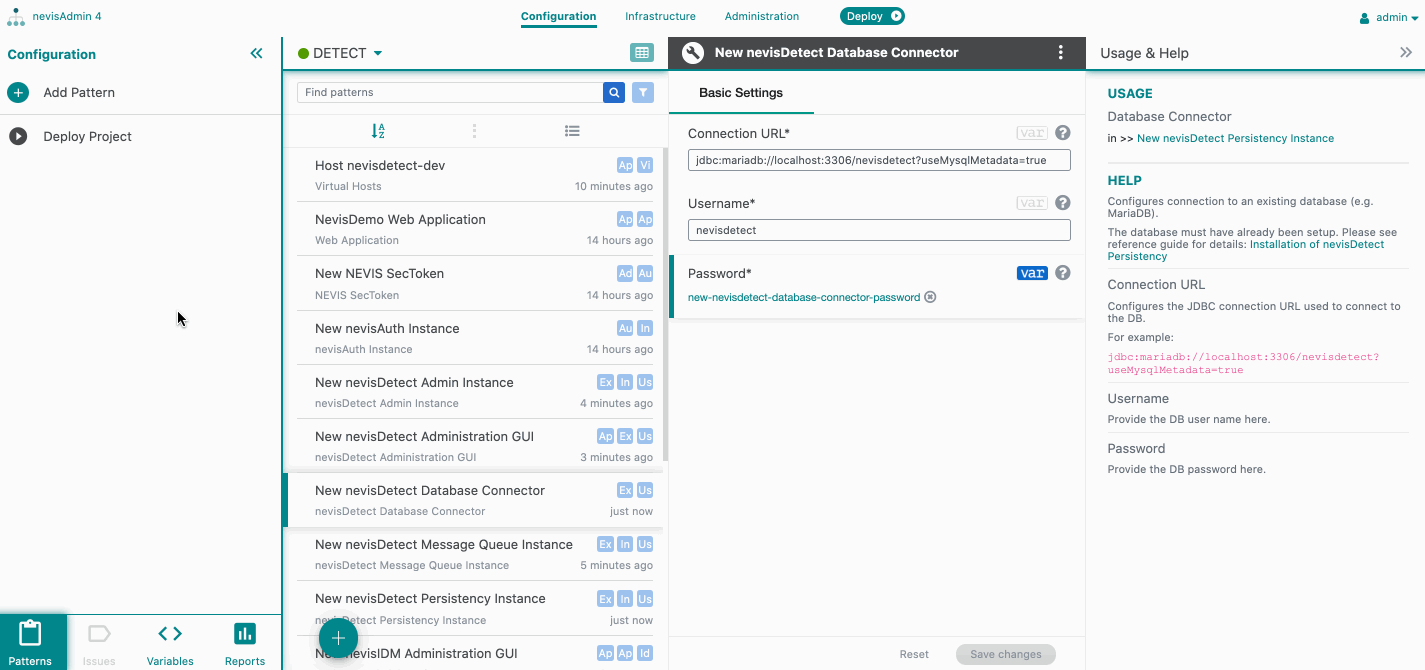Screen dimensions: 1425x670
Task: Open help for Connection URL
Action: pos(1063,133)
